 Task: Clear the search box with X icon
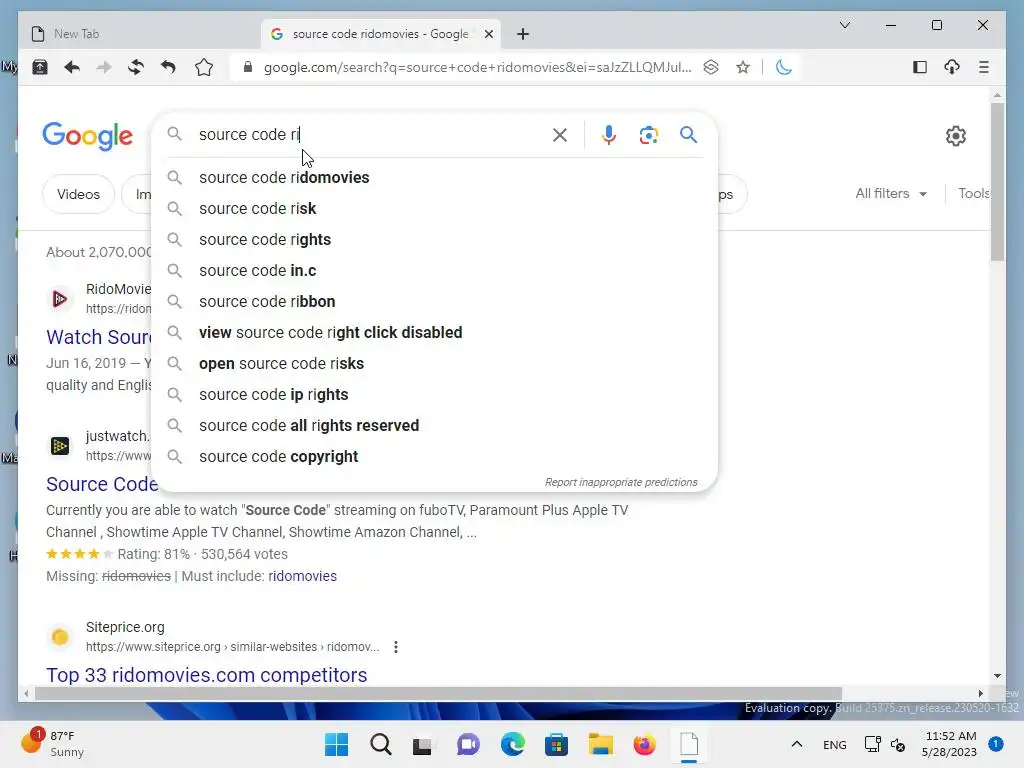[560, 135]
